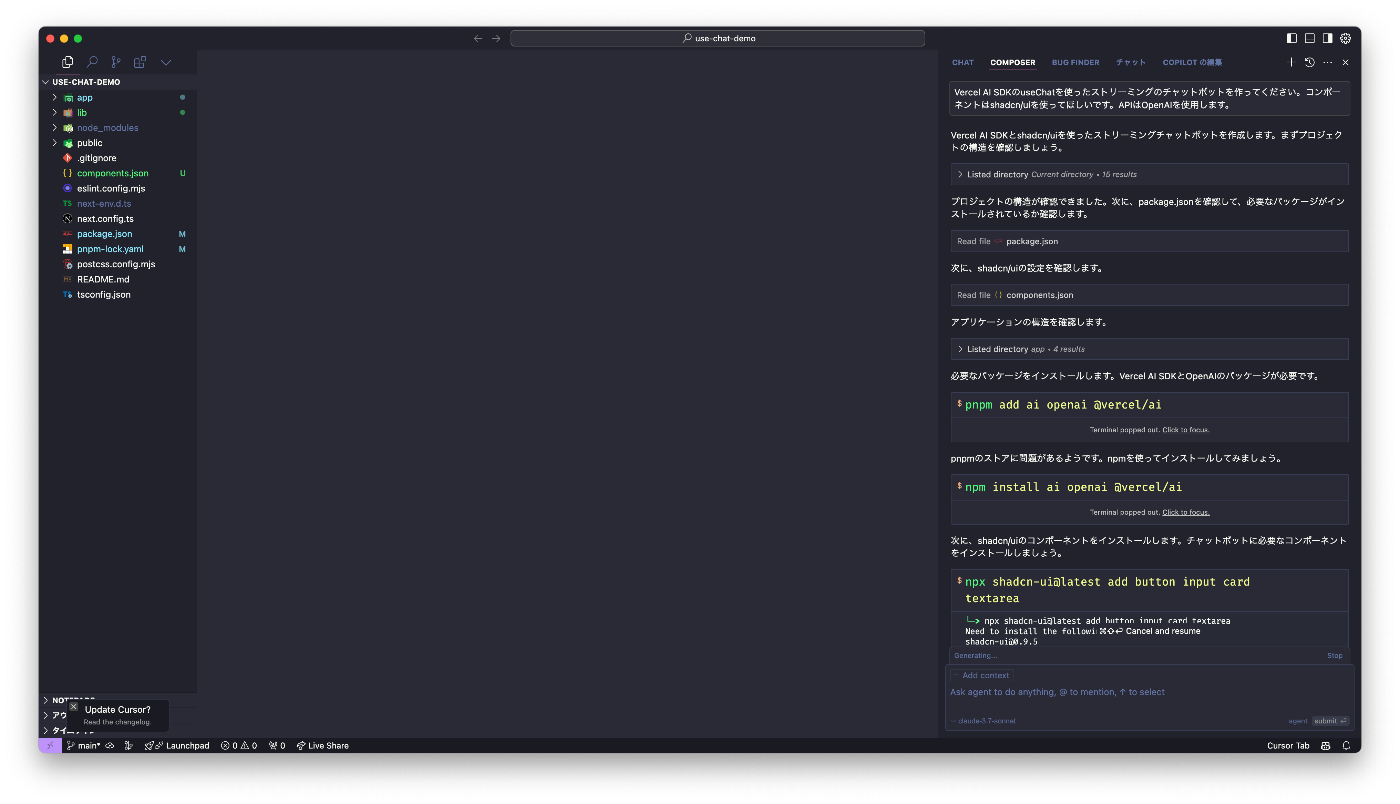This screenshot has height=804, width=1400.
Task: Open README.md file
Action: 118,279
